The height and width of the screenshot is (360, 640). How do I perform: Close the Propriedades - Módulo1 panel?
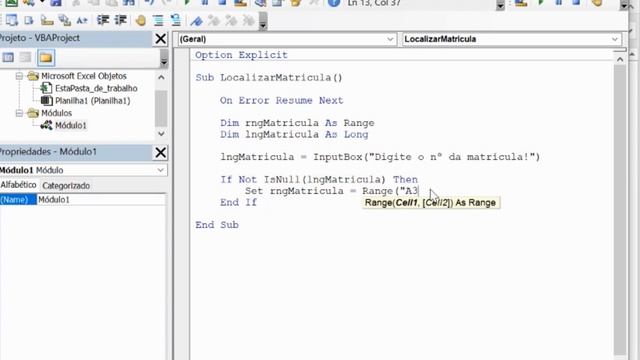[x=161, y=153]
